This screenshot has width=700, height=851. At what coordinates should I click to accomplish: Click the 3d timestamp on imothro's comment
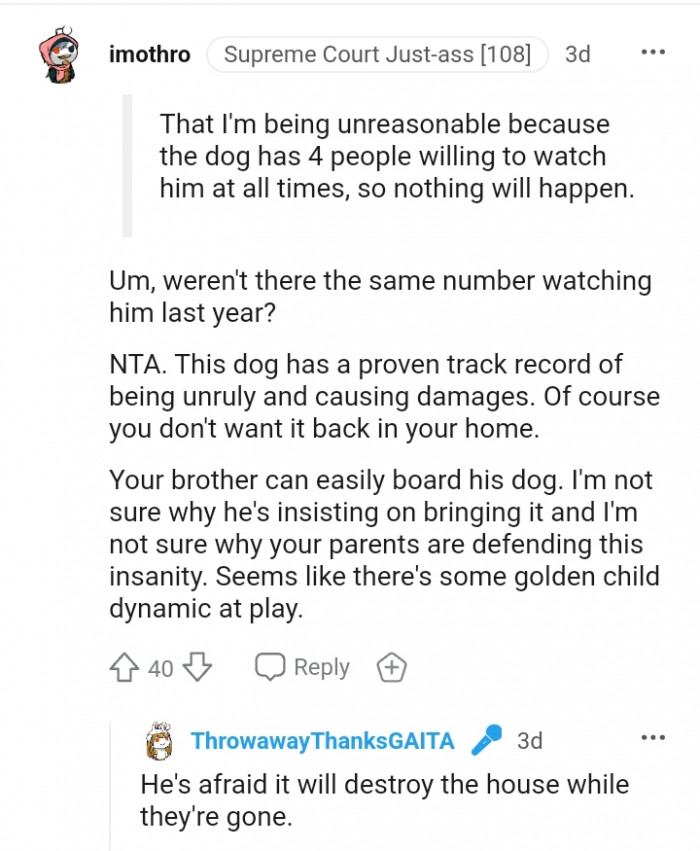tap(577, 54)
